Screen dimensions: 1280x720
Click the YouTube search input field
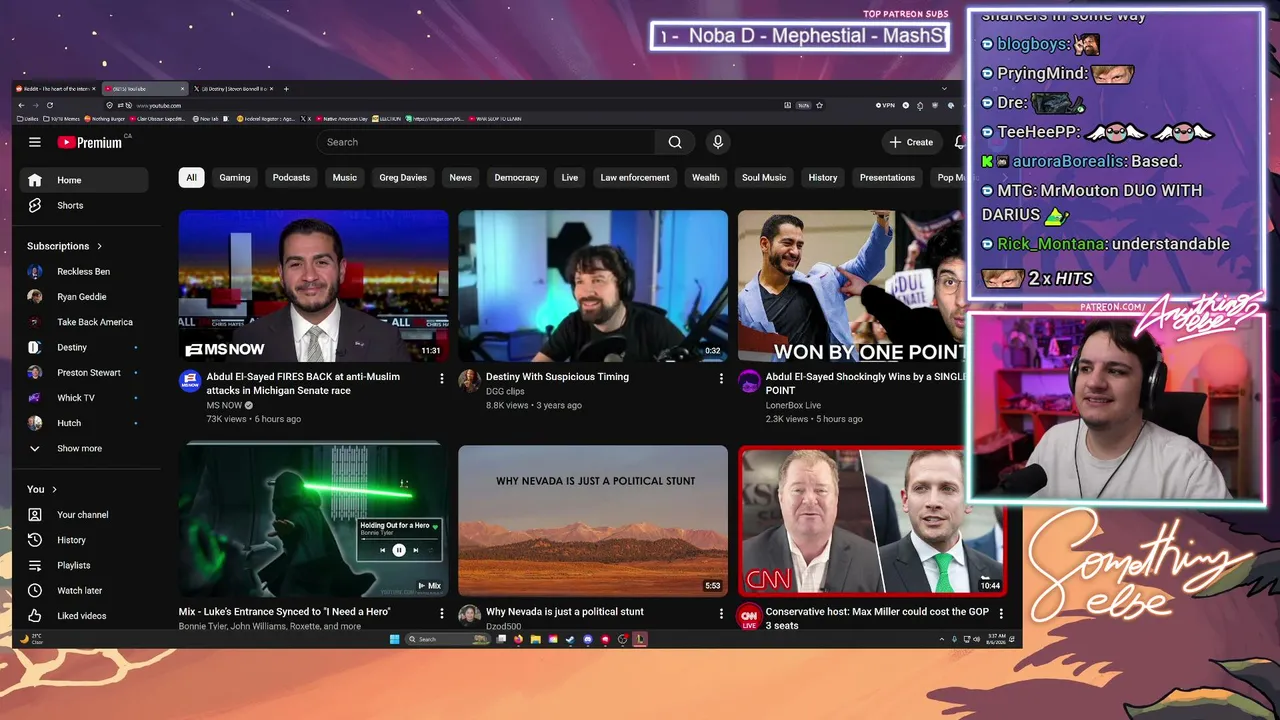pos(487,142)
